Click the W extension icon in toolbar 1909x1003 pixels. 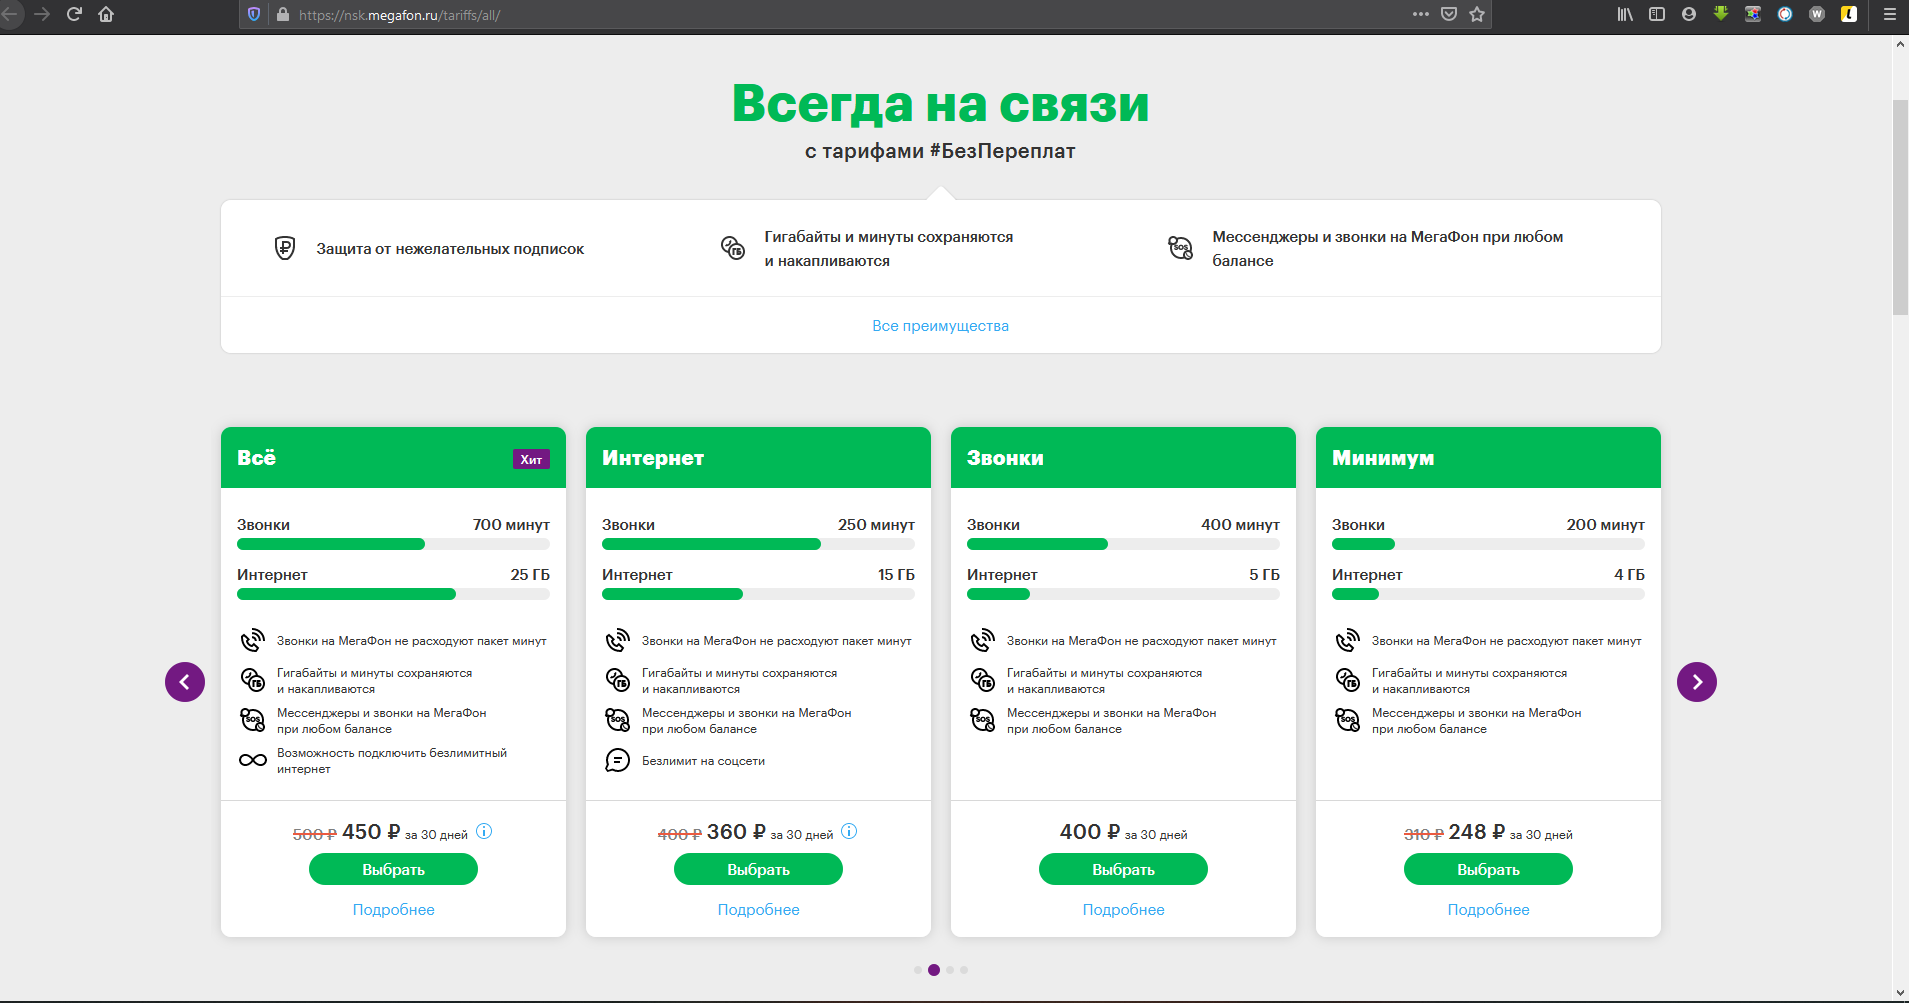[1817, 14]
